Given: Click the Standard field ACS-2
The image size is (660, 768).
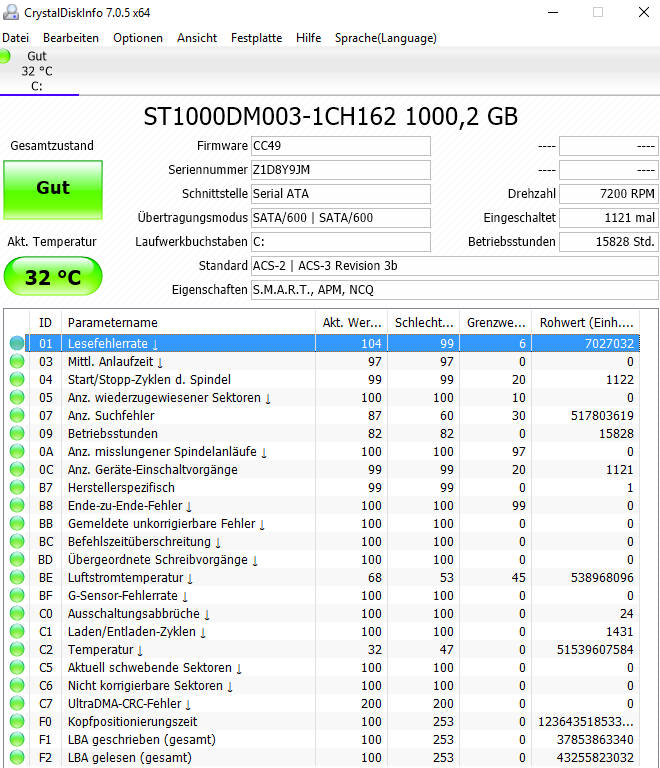Looking at the screenshot, I should coord(454,265).
